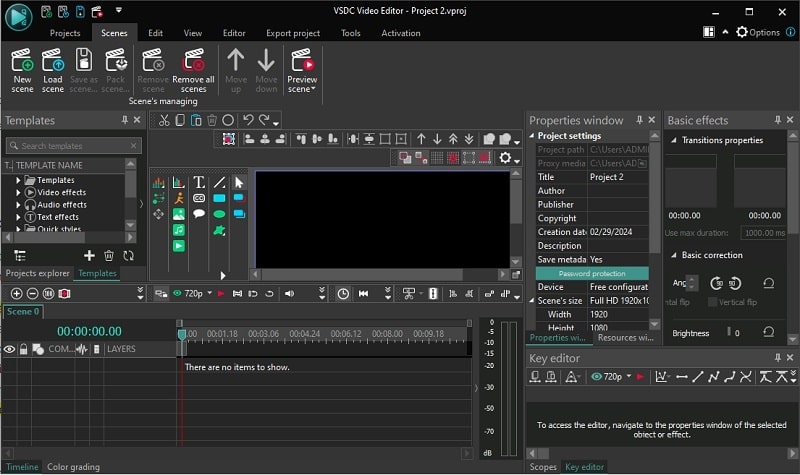Screen dimensions: 800x475
Task: Insert an animation running figure object
Action: (x=179, y=198)
